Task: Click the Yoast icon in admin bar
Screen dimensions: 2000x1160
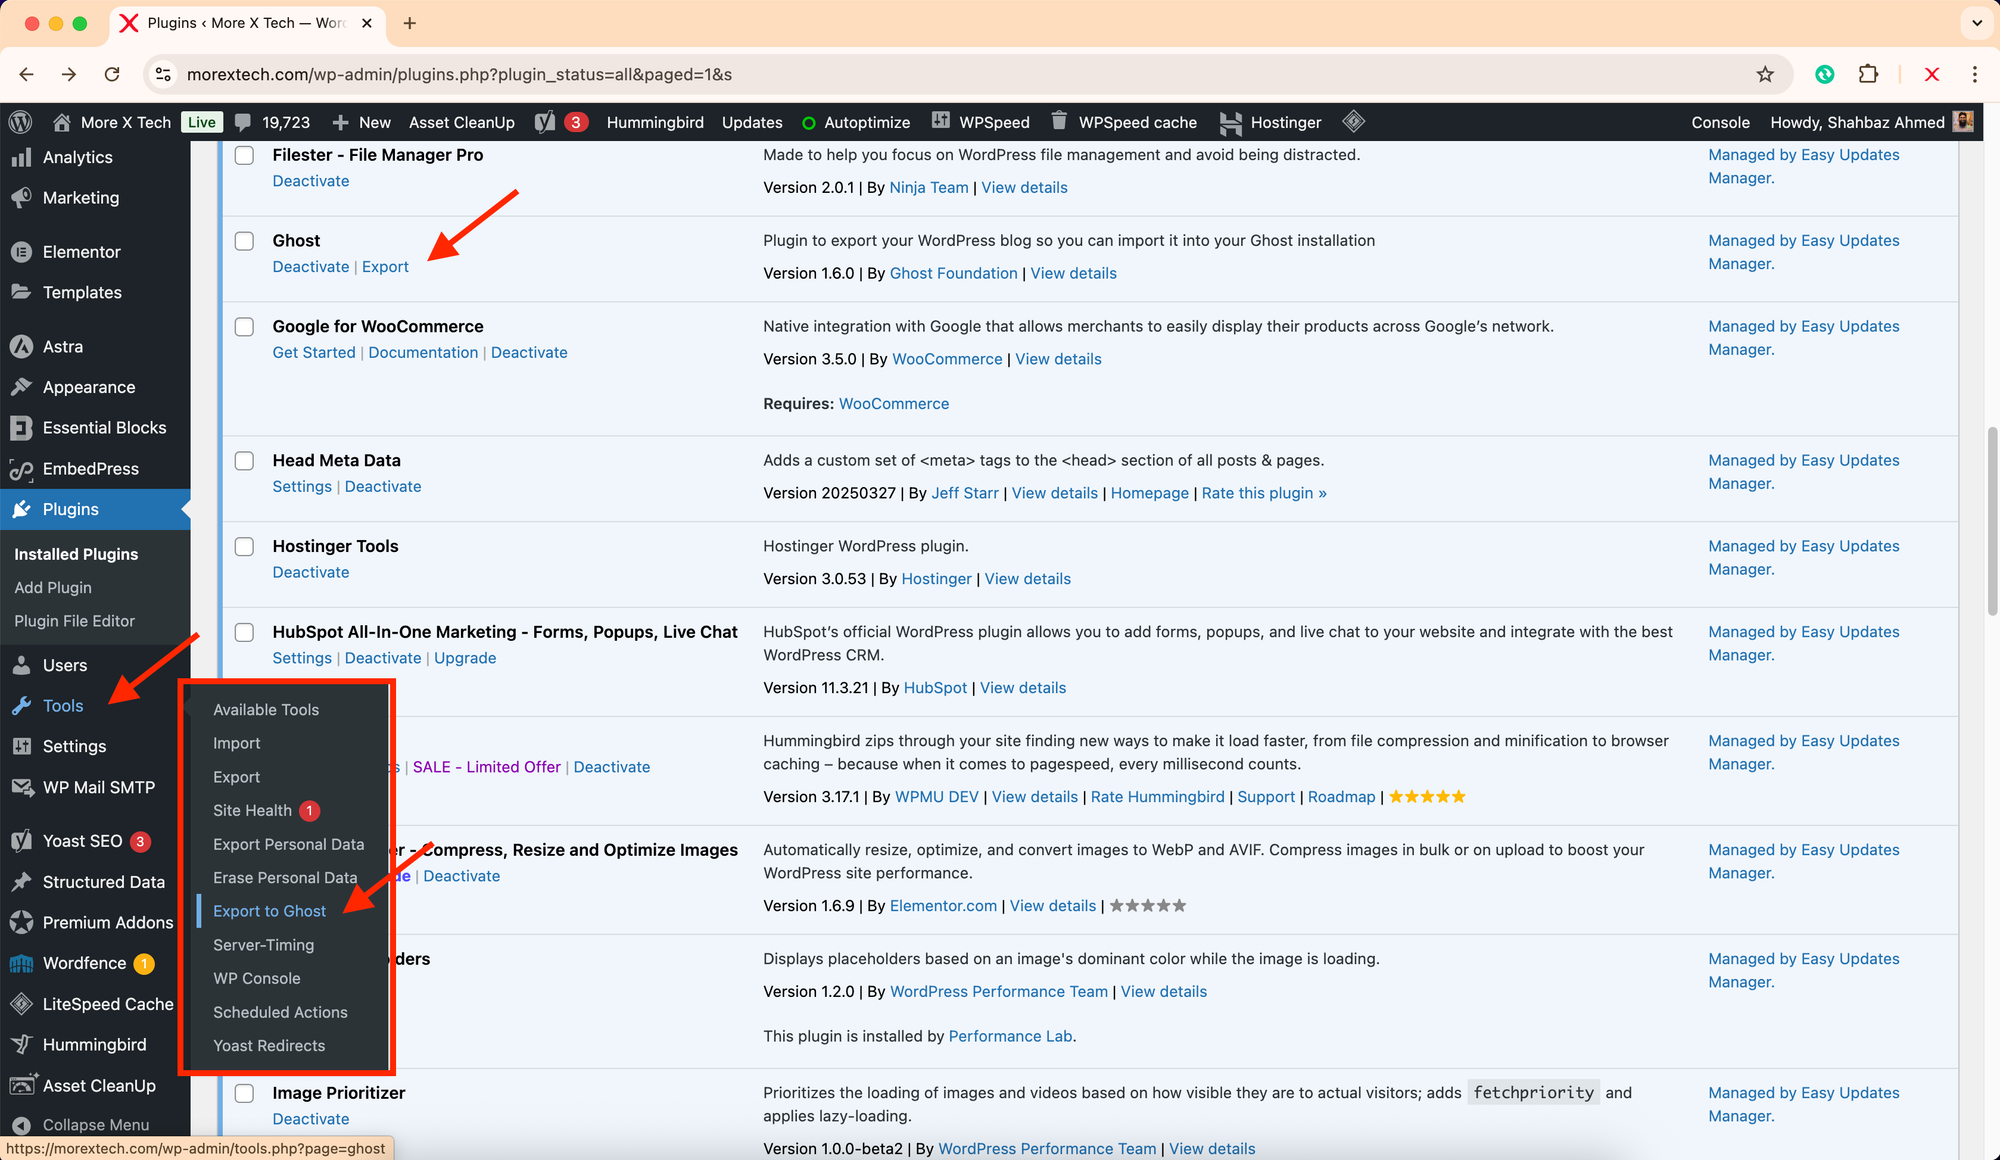Action: point(545,122)
